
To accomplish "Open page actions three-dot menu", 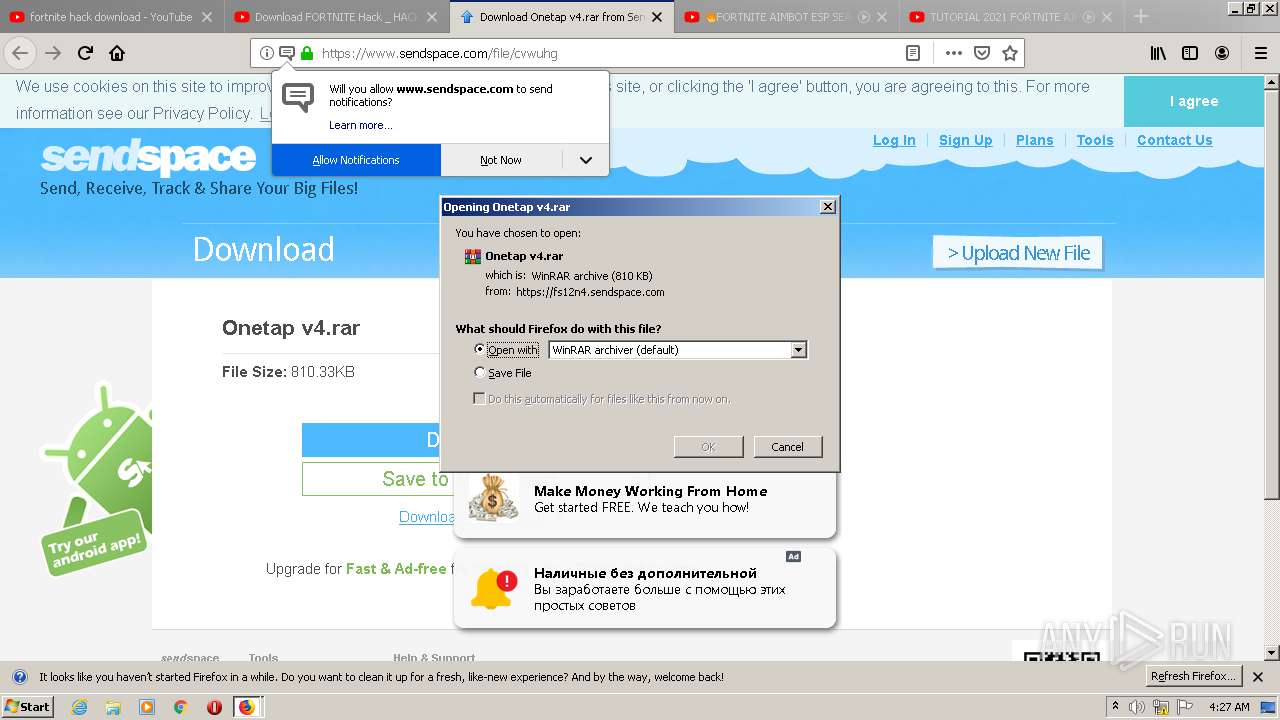I will (954, 53).
